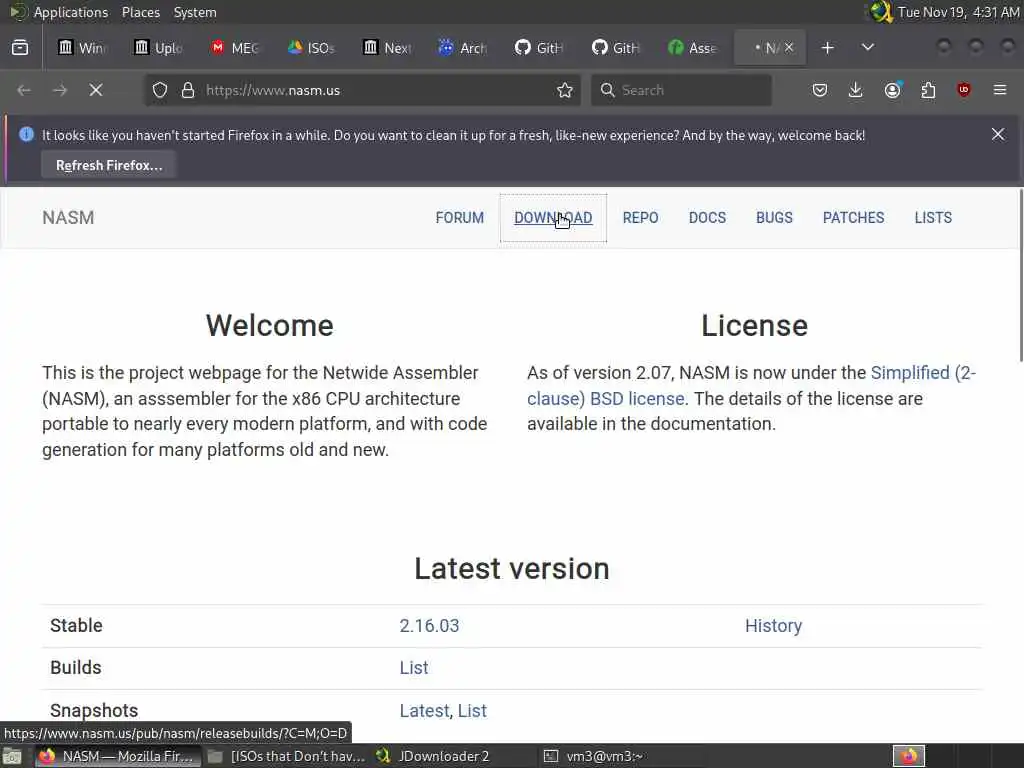Open the LISTS nav link
Screen dimensions: 1024x768
933,217
